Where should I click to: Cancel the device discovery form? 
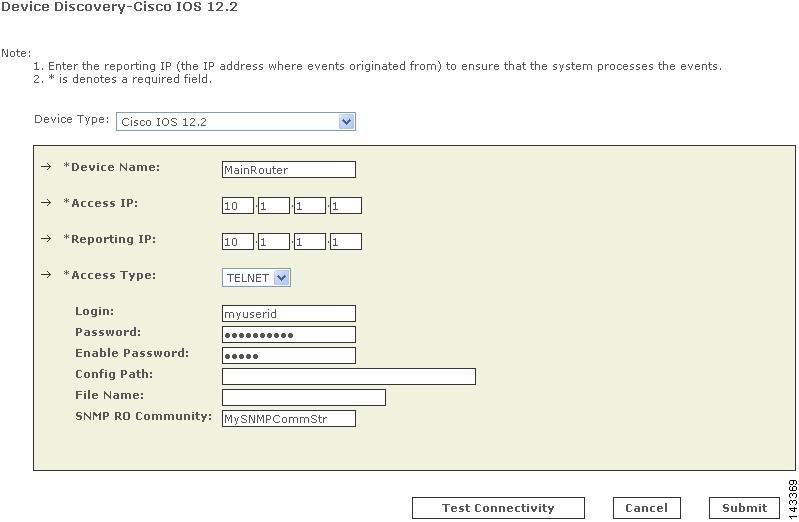tap(646, 508)
